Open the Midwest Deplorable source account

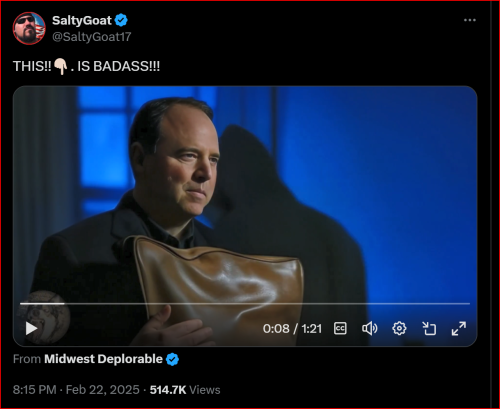pyautogui.click(x=103, y=359)
